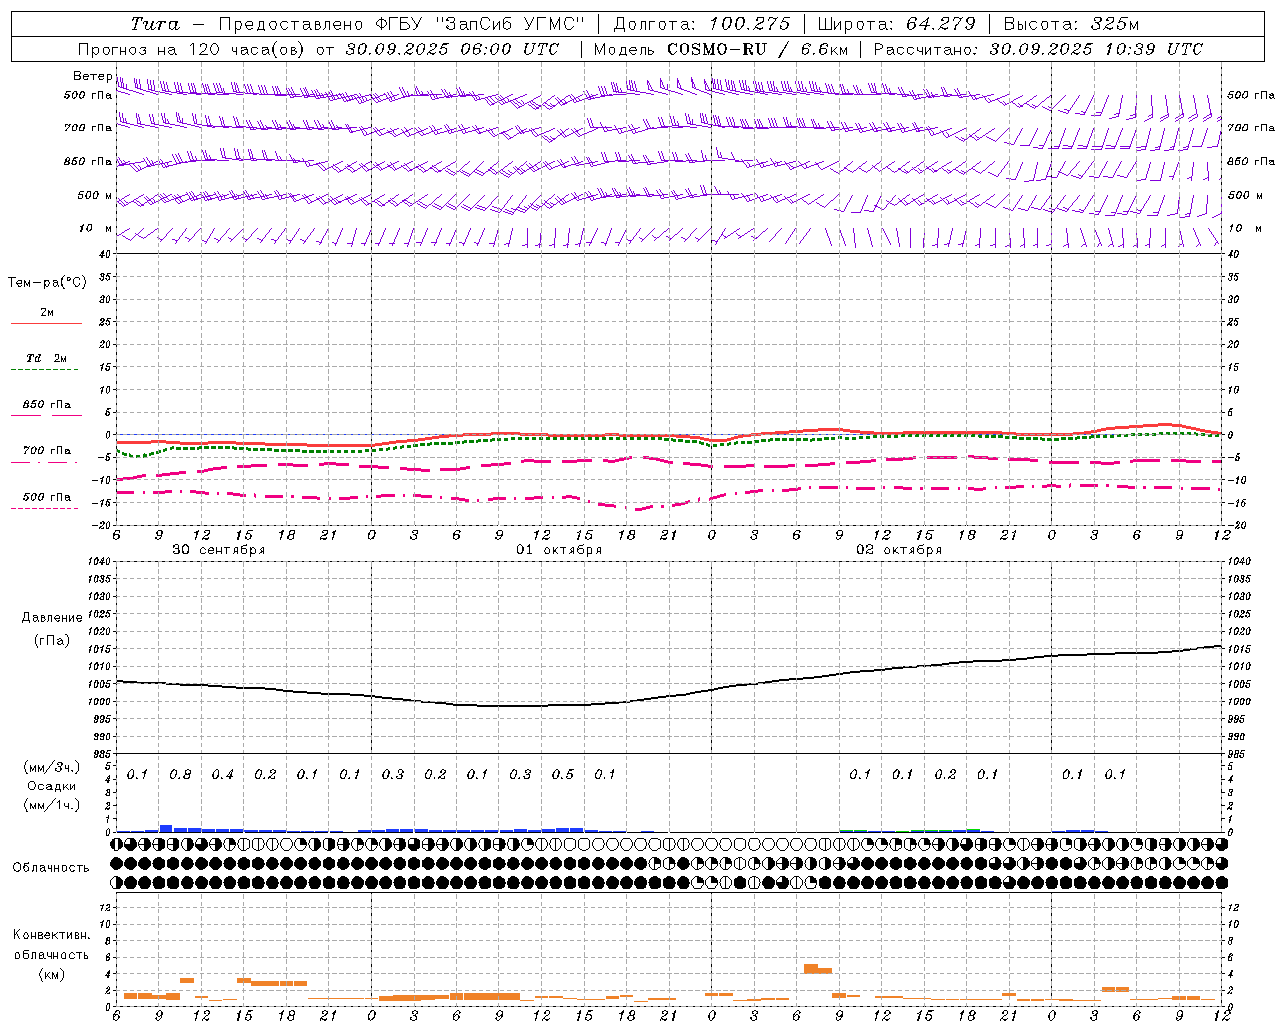Click the "(гПа)" unit under Давление
Viewport: 1280px width, 1024px height.
[52, 641]
